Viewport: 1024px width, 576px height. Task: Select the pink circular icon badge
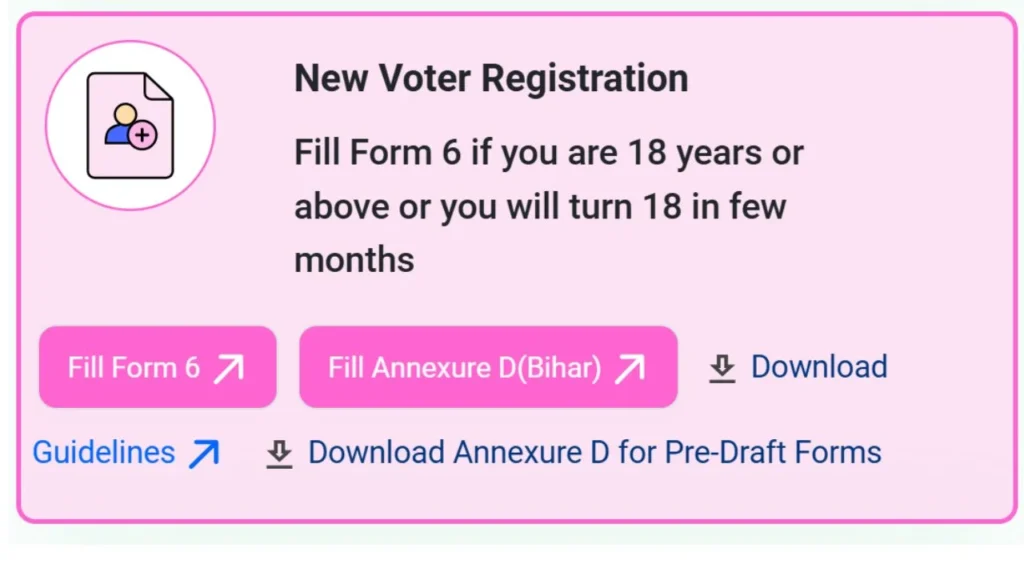click(129, 123)
